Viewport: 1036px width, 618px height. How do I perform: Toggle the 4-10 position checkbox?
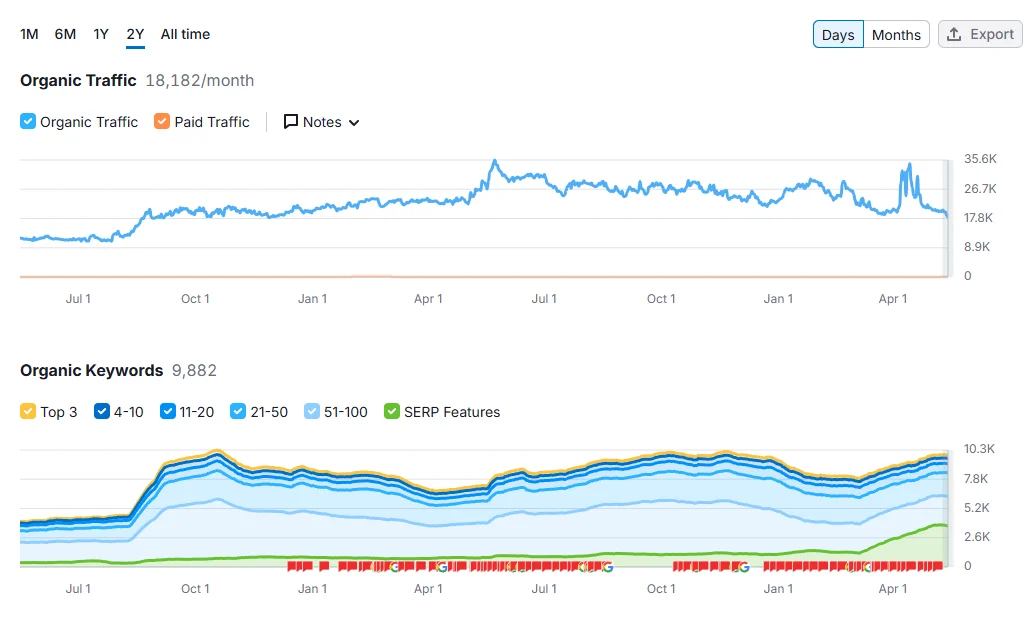click(102, 412)
